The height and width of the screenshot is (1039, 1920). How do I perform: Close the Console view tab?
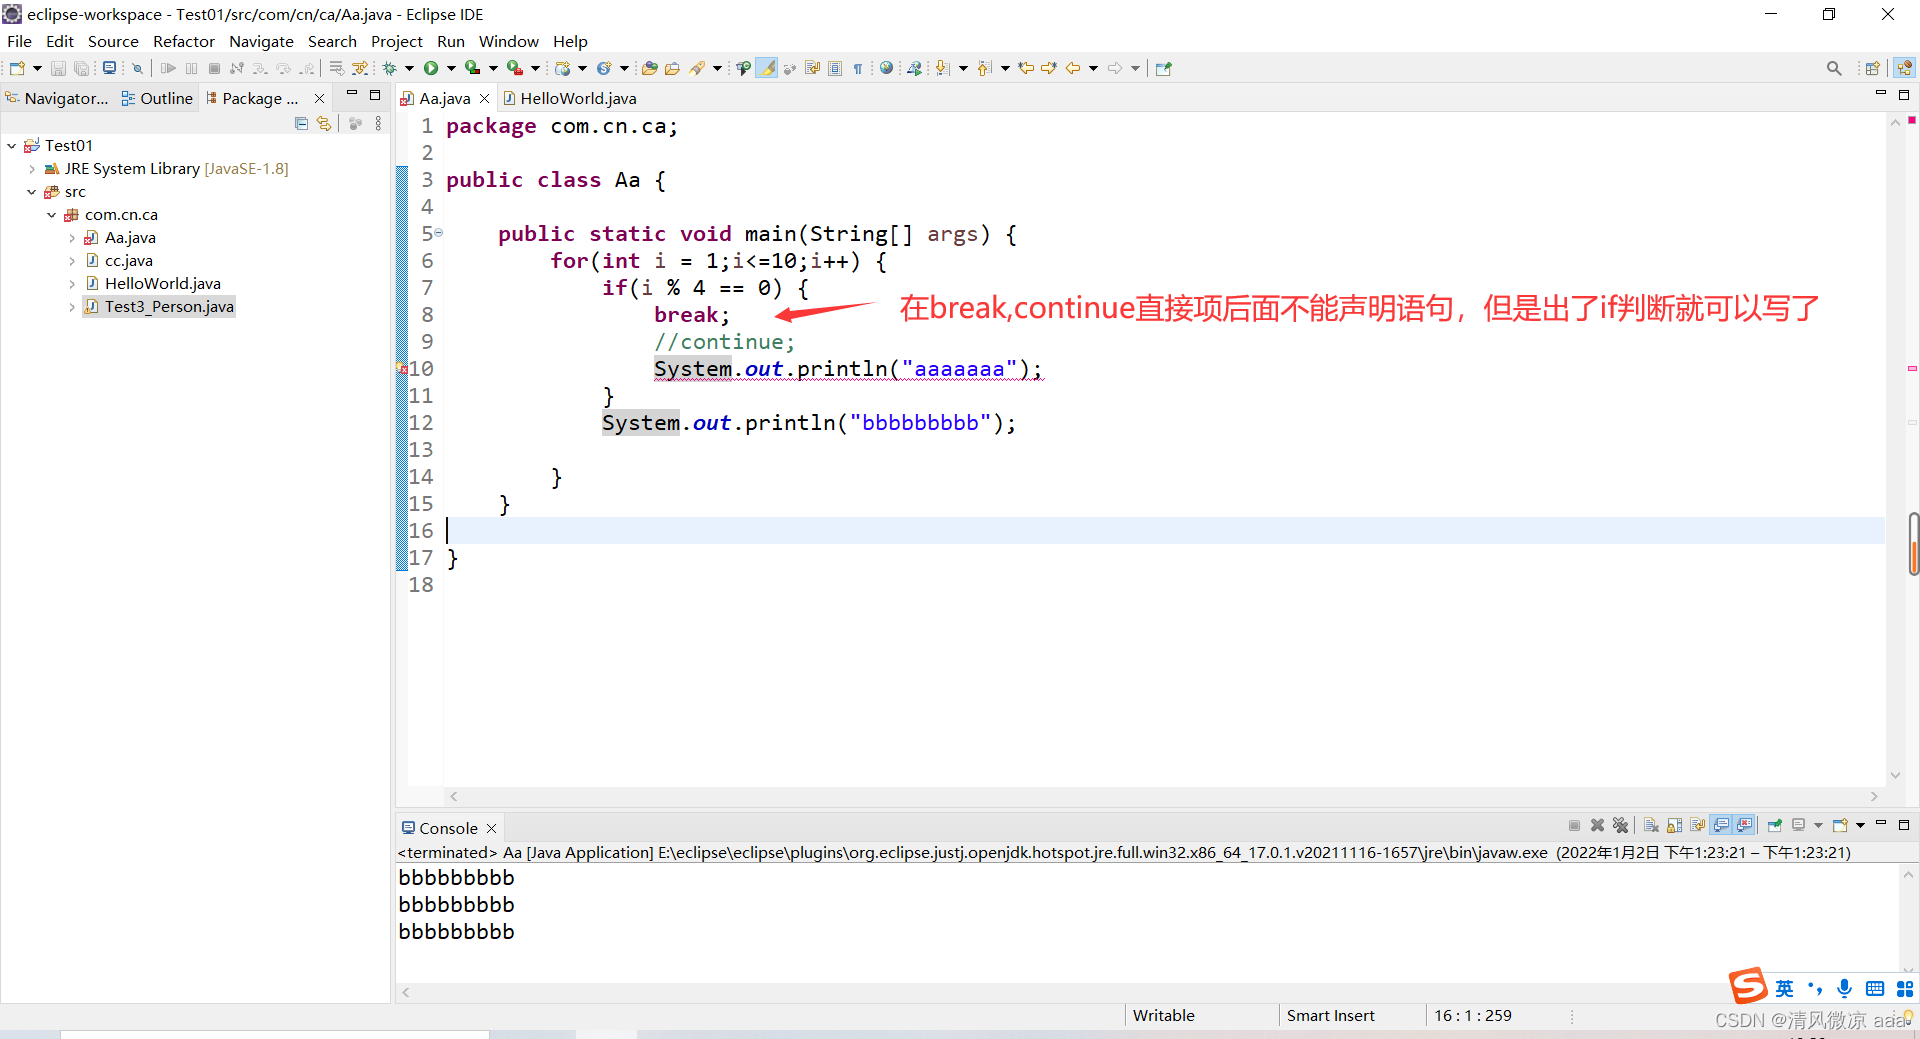click(x=491, y=828)
